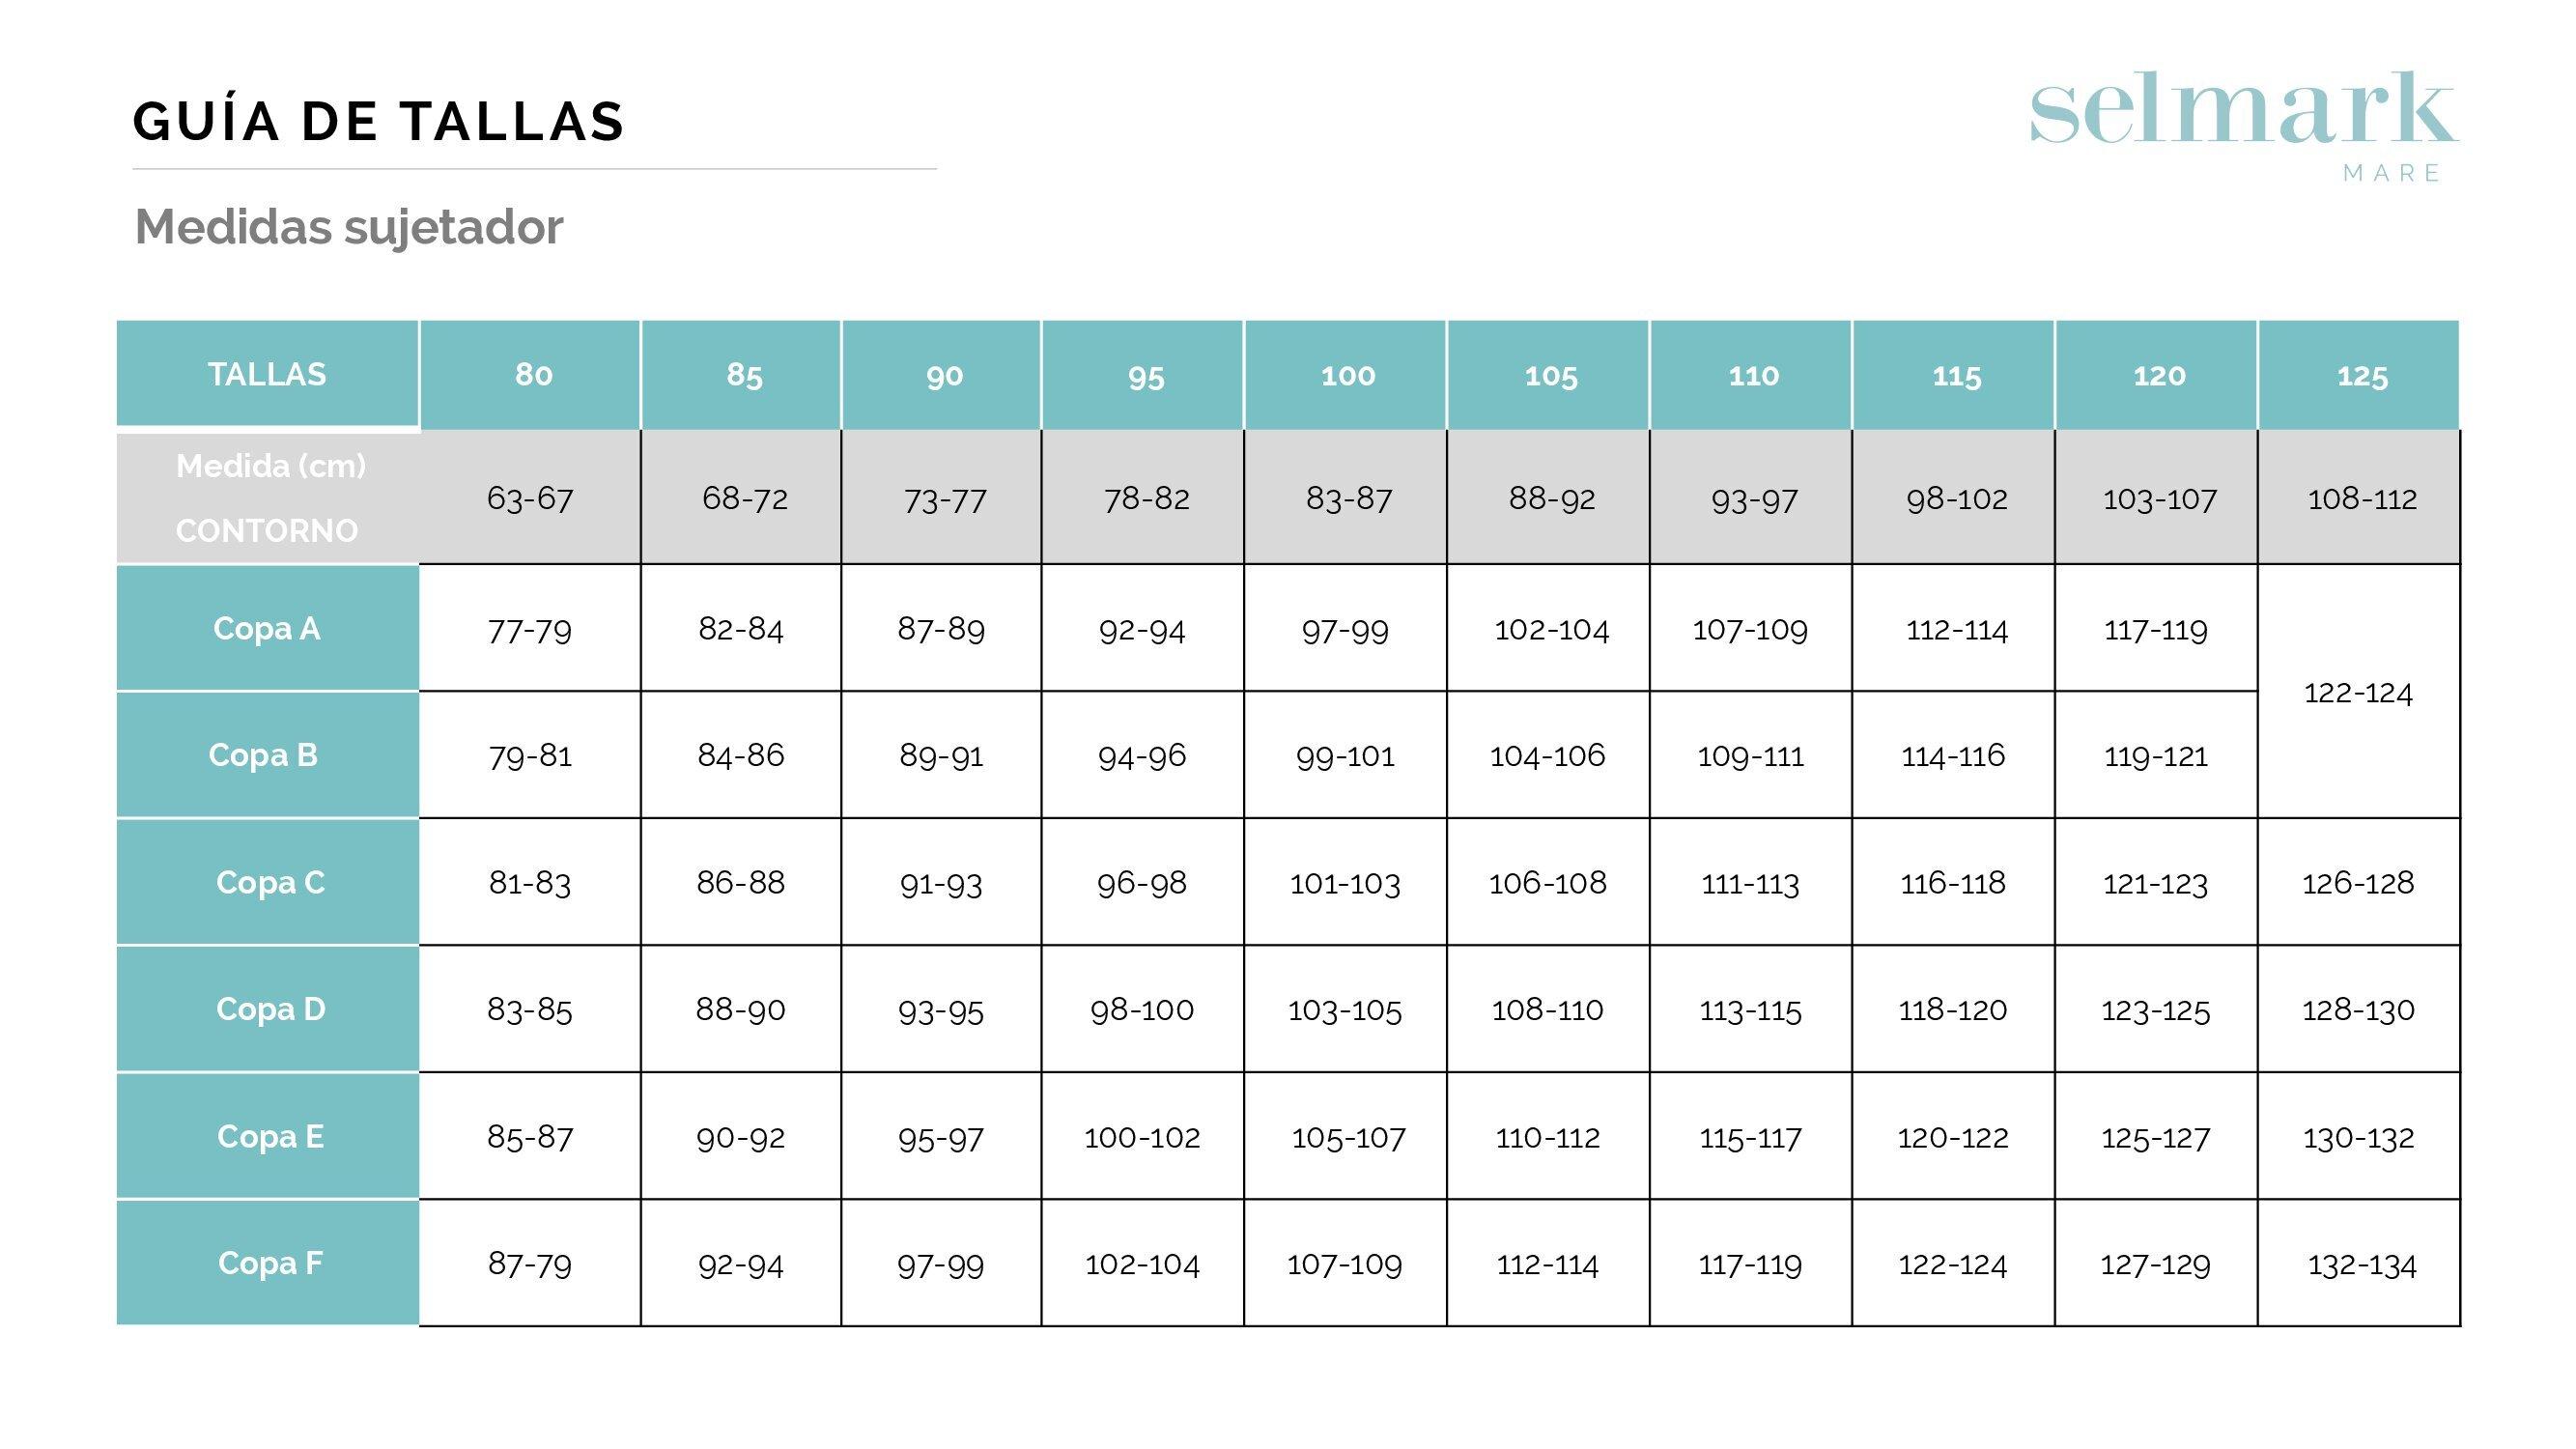Select the Copa C 101-103 cell
The height and width of the screenshot is (1449, 2576).
(x=1344, y=883)
